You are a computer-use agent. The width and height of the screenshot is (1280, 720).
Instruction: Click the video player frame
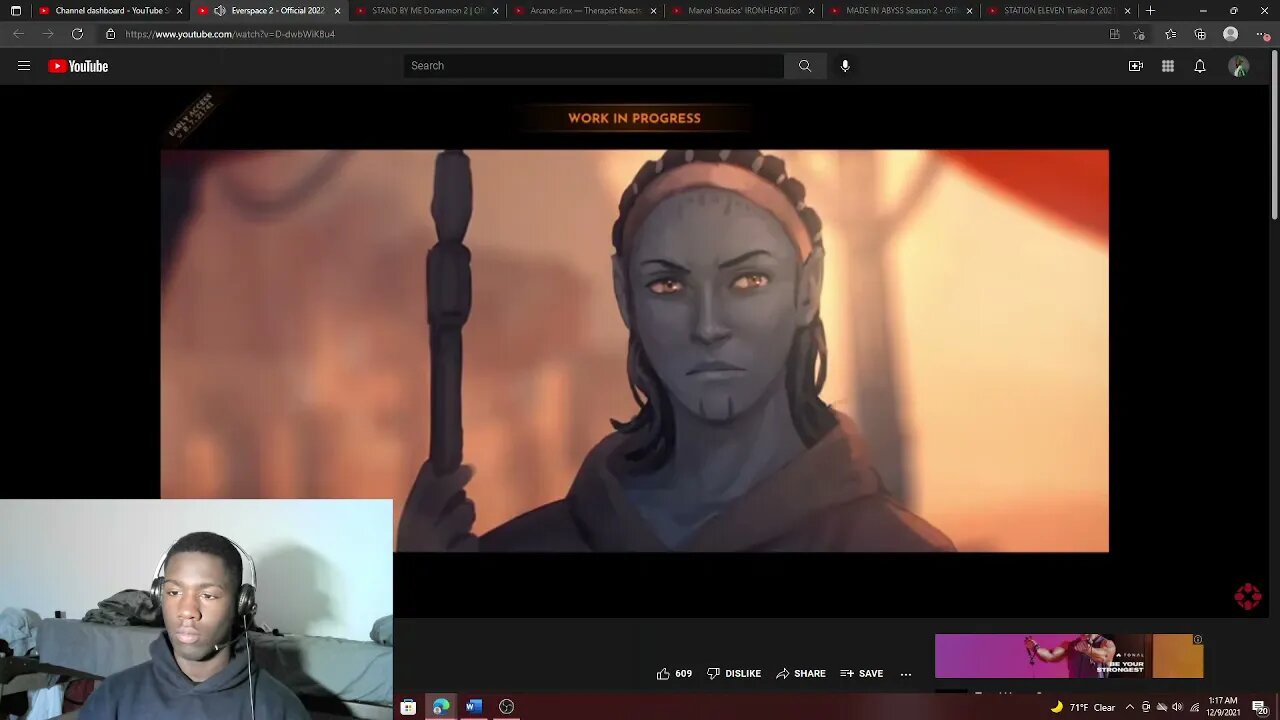tap(634, 350)
